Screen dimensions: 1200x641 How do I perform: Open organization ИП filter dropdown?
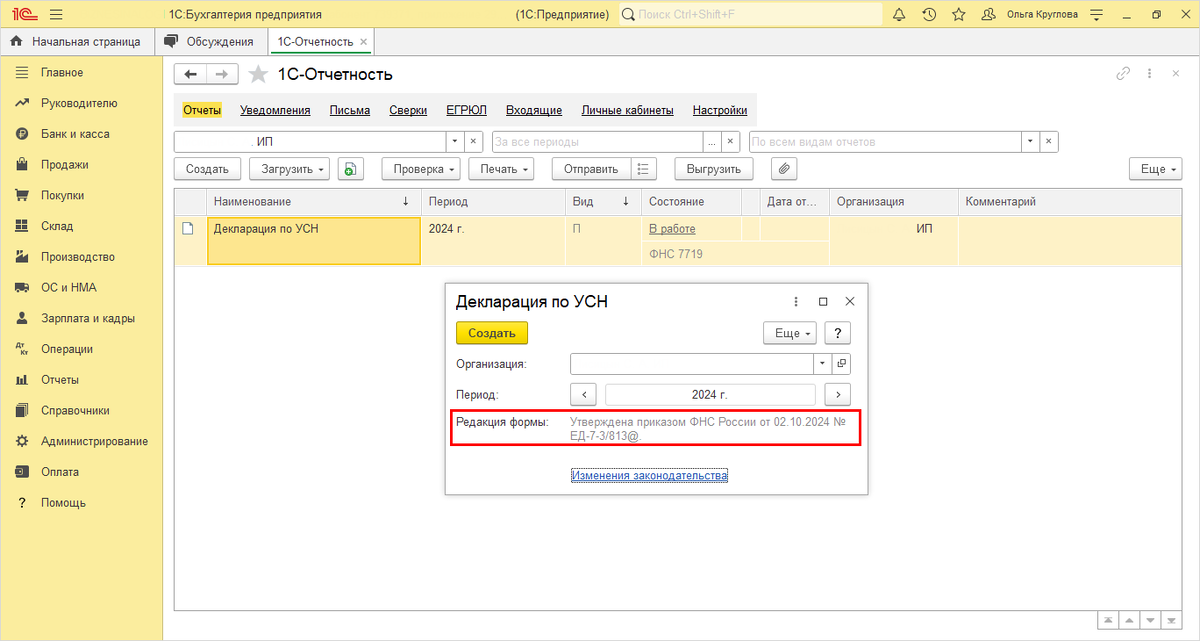[x=455, y=142]
